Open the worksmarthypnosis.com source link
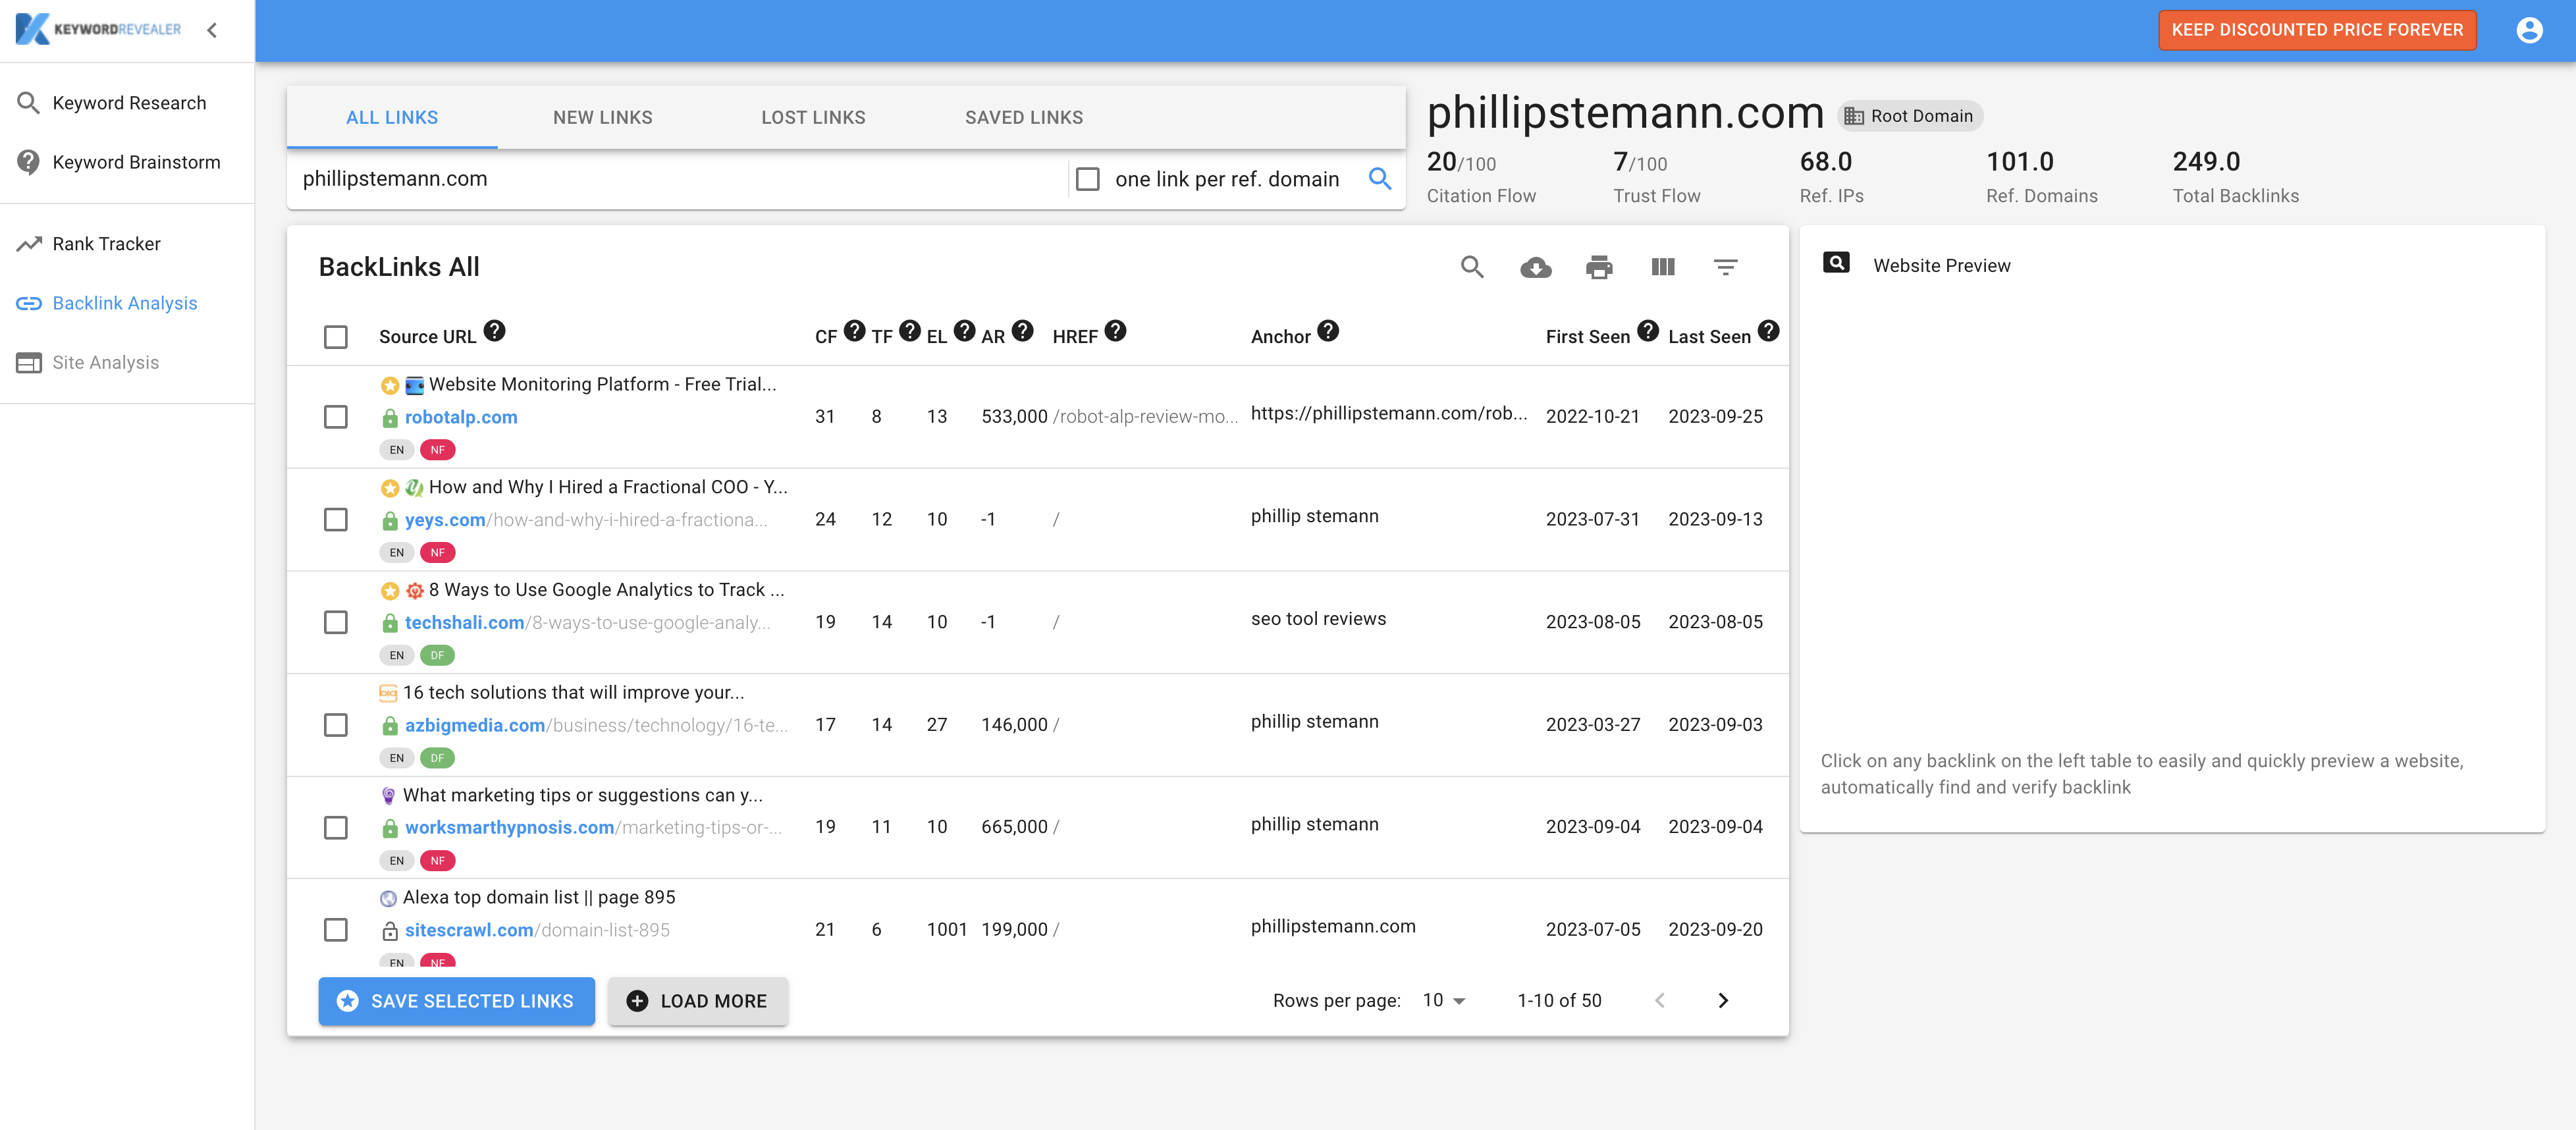2576x1130 pixels. (x=509, y=828)
